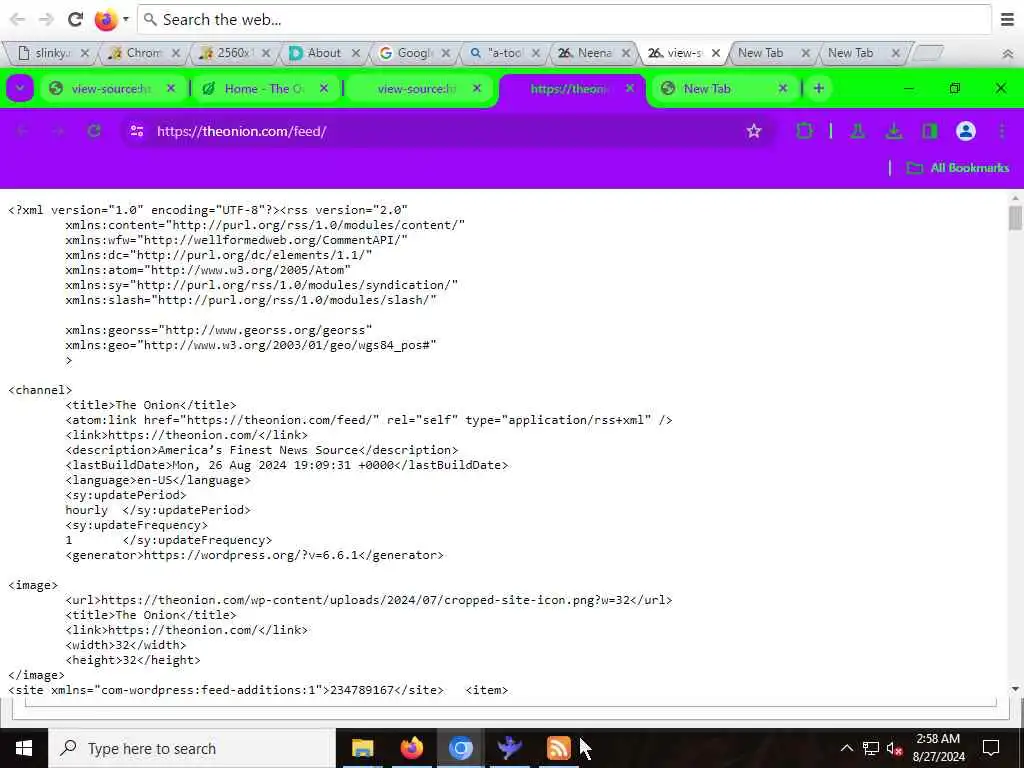Click the 'America's Finest News Source' description

tap(262, 450)
